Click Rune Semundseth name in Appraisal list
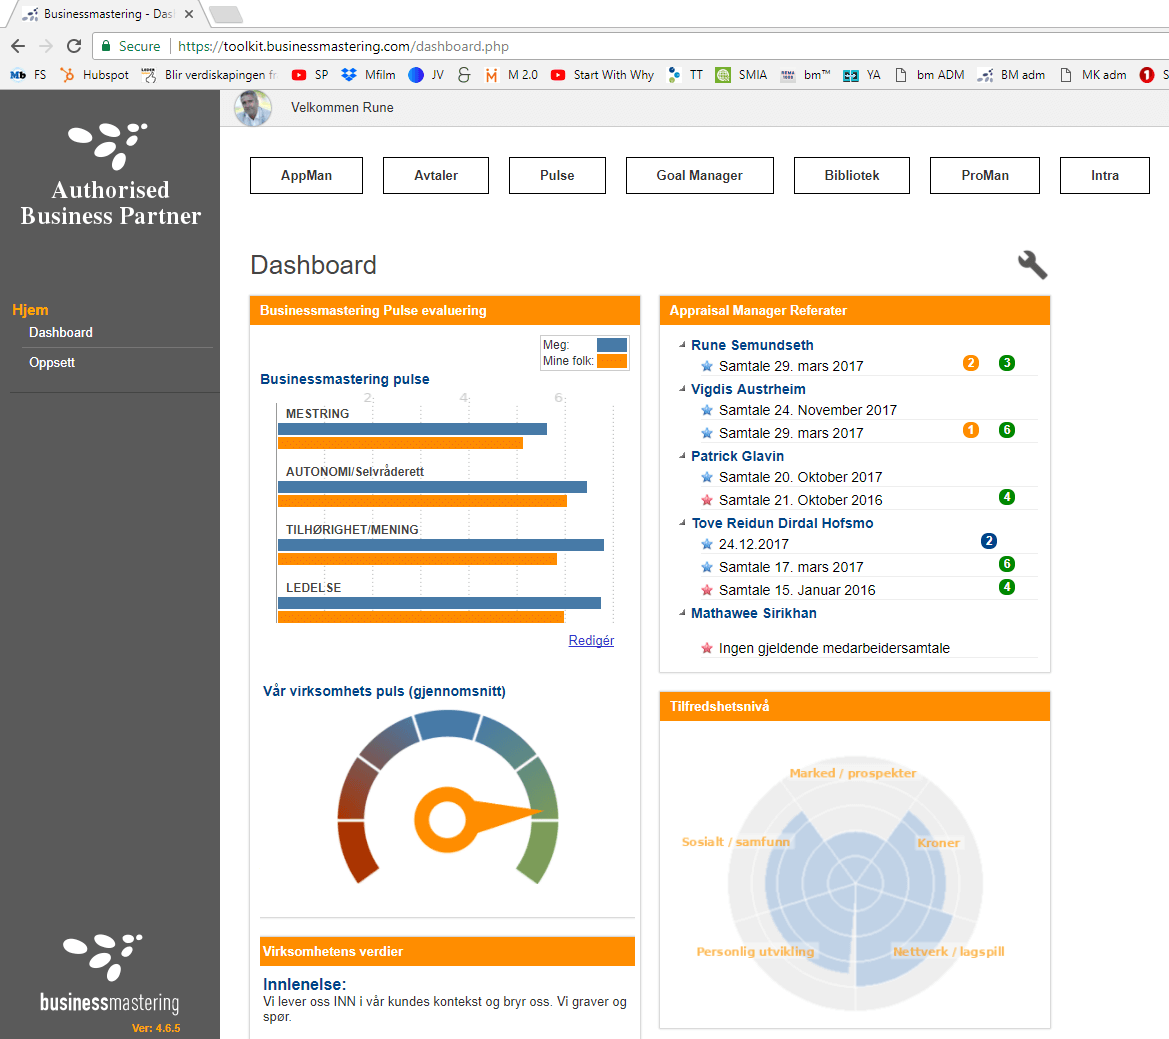 pos(752,345)
